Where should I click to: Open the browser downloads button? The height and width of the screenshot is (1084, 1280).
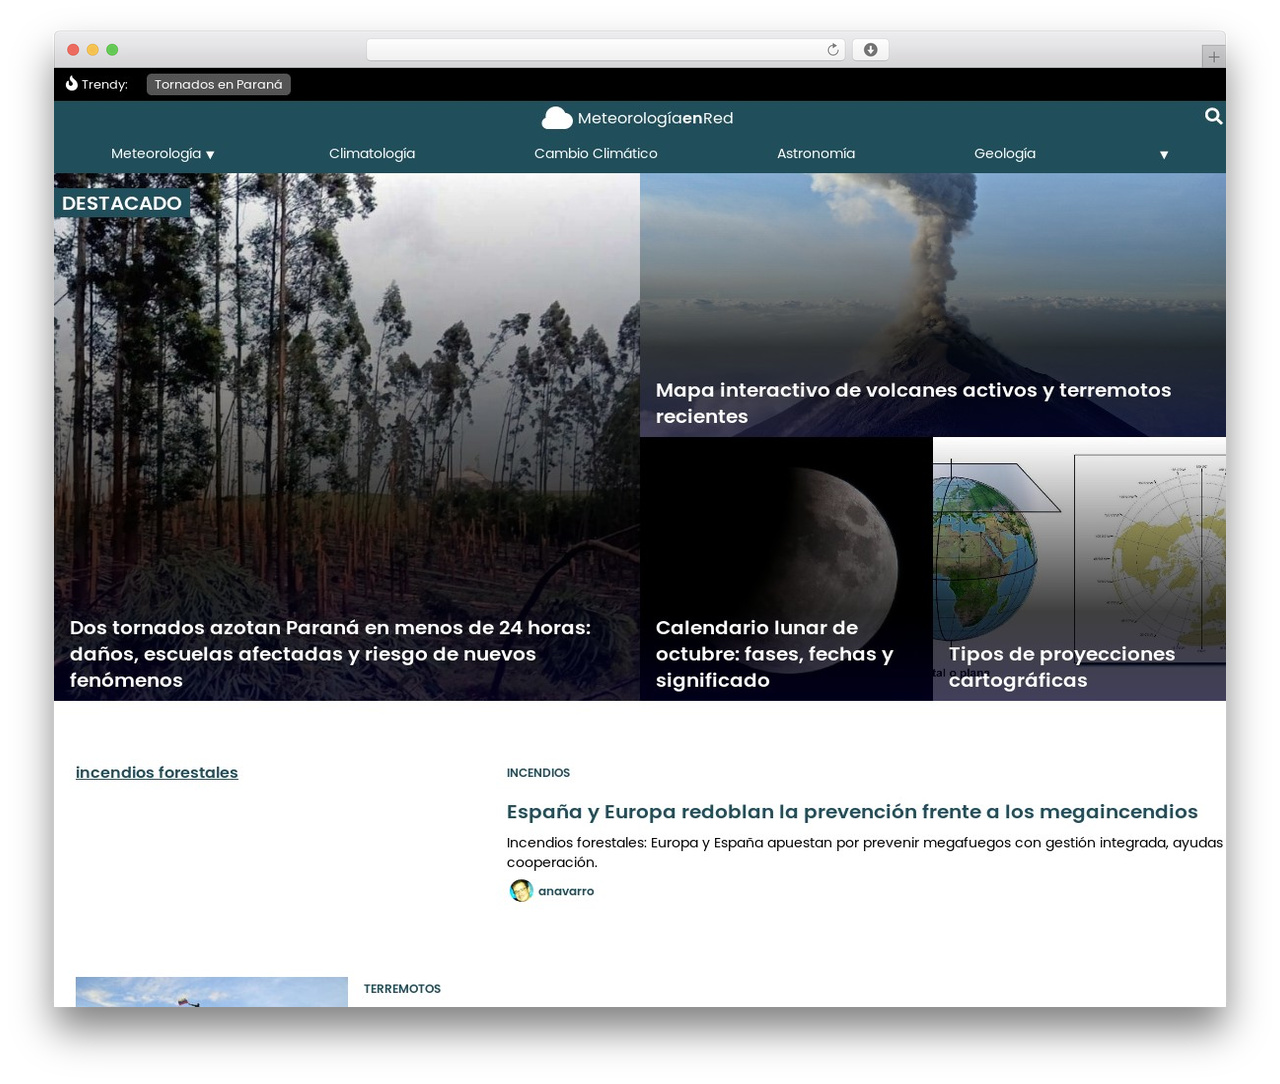[x=870, y=50]
